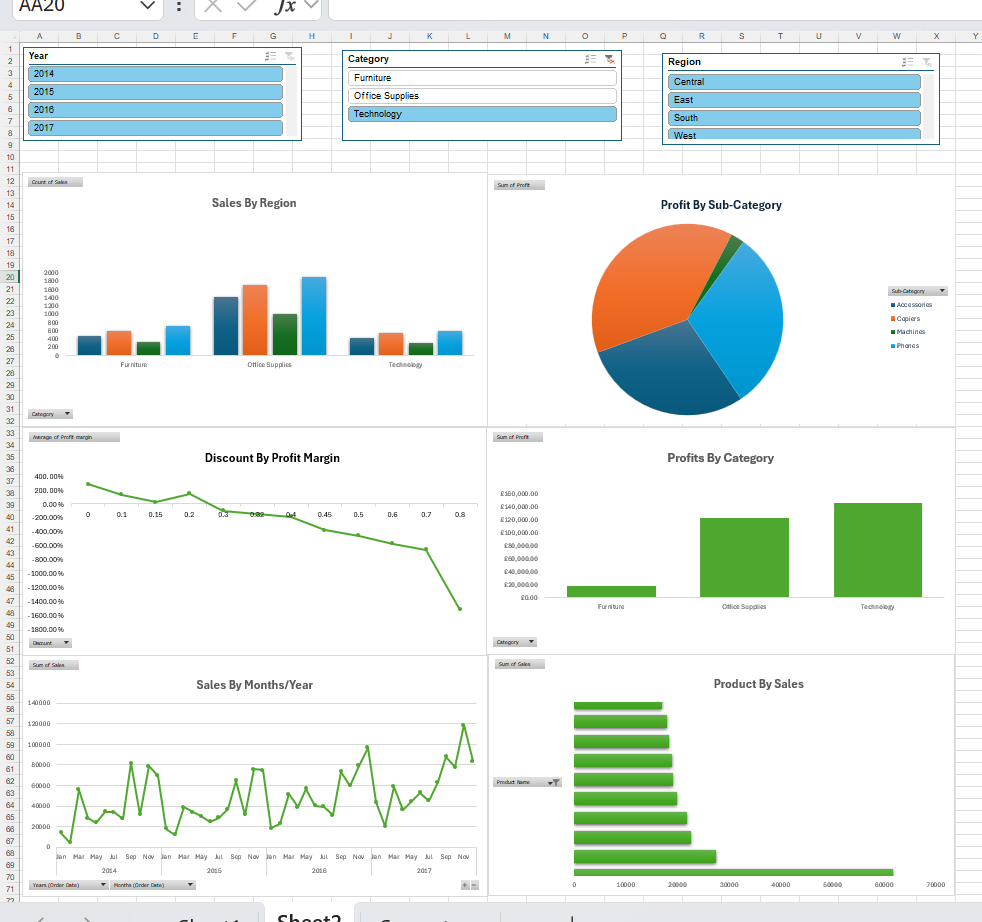
Task: Click the clear filter icon in Year slicer
Action: coord(289,57)
